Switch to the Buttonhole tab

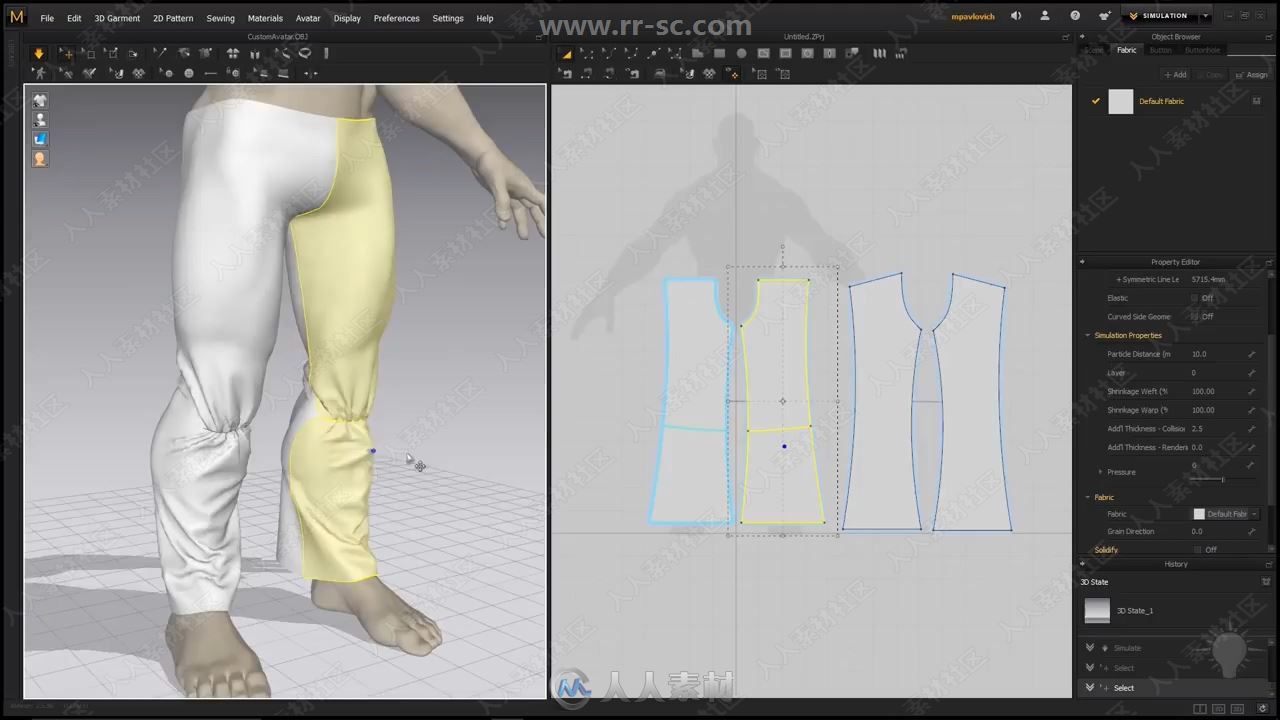[x=1202, y=50]
